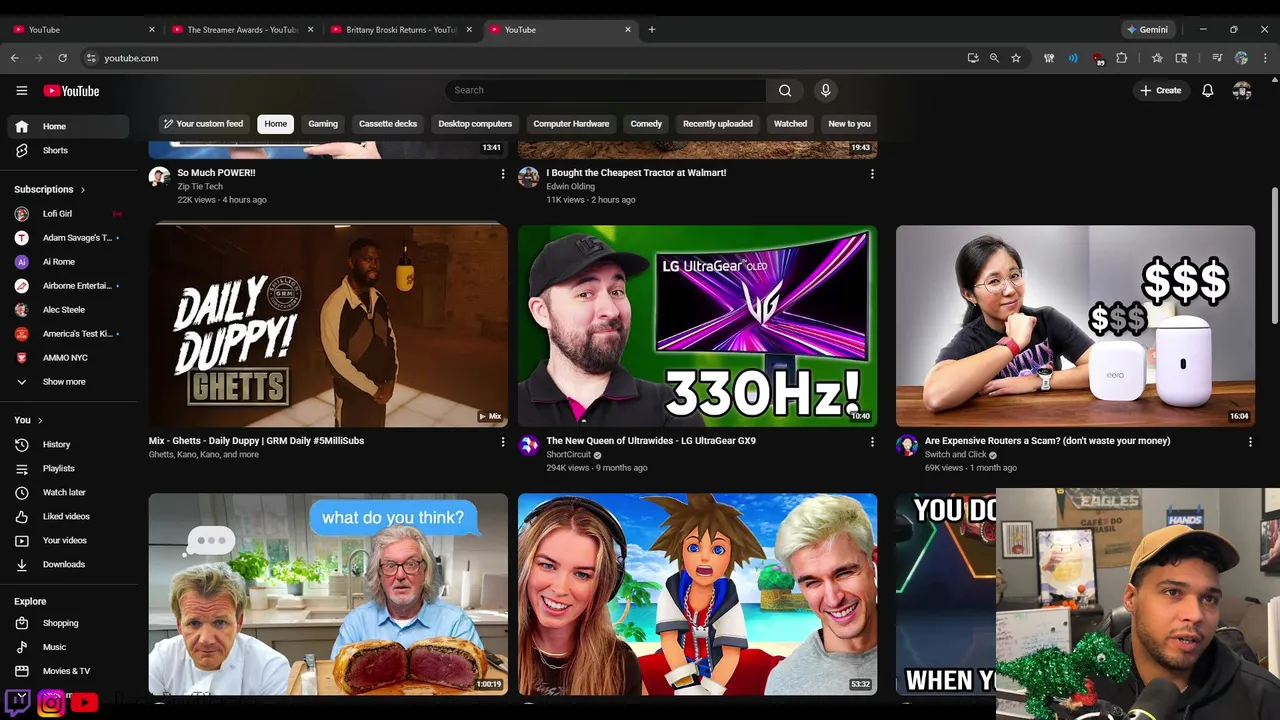
Task: Select the Comedy filter chip
Action: click(x=646, y=124)
